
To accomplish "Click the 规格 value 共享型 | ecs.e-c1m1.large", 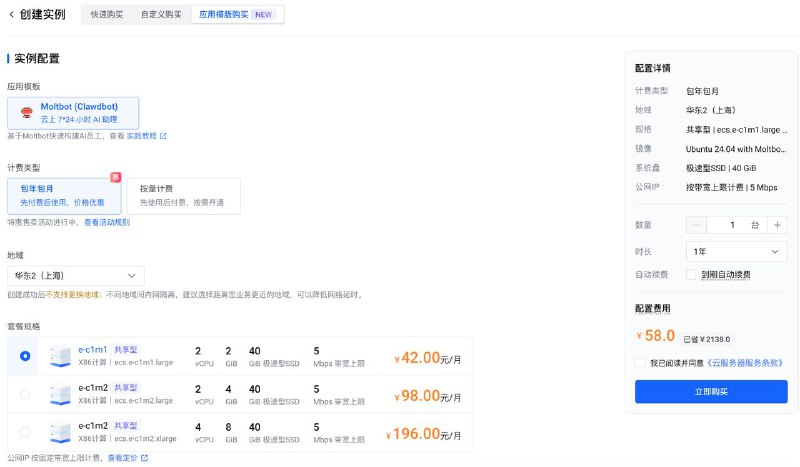I will (736, 130).
